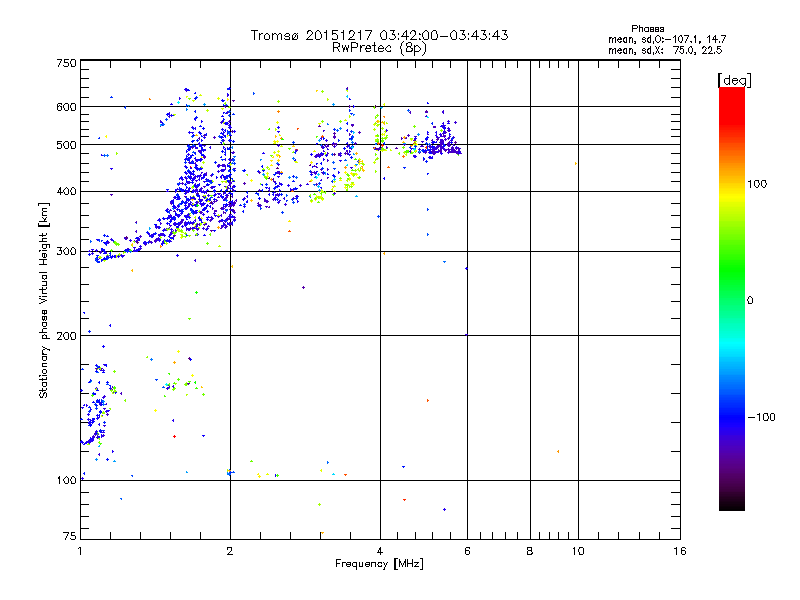Viewport: 800px width, 600px height.
Task: Click the x-axis label 'Frequency [MHz]'
Action: tap(379, 564)
